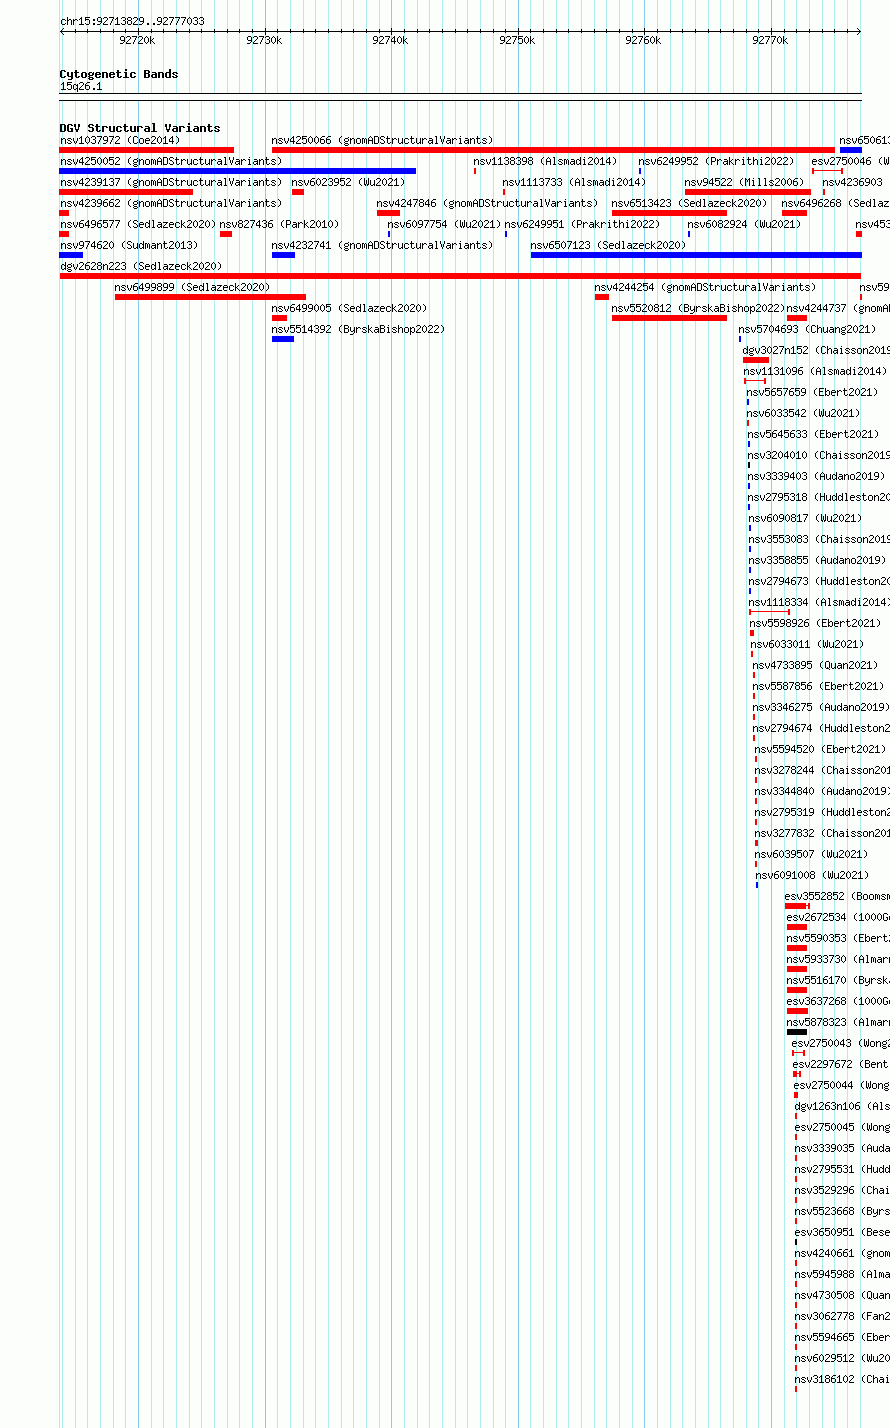890x1428 pixels.
Task: Open variant nsv4247846 gnomAD label
Action: (x=487, y=203)
